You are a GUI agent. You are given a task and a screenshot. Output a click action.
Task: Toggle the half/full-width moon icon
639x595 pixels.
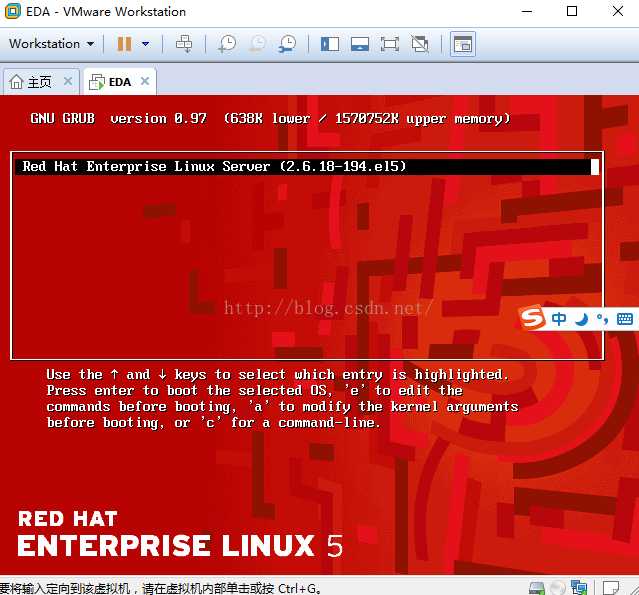click(581, 319)
